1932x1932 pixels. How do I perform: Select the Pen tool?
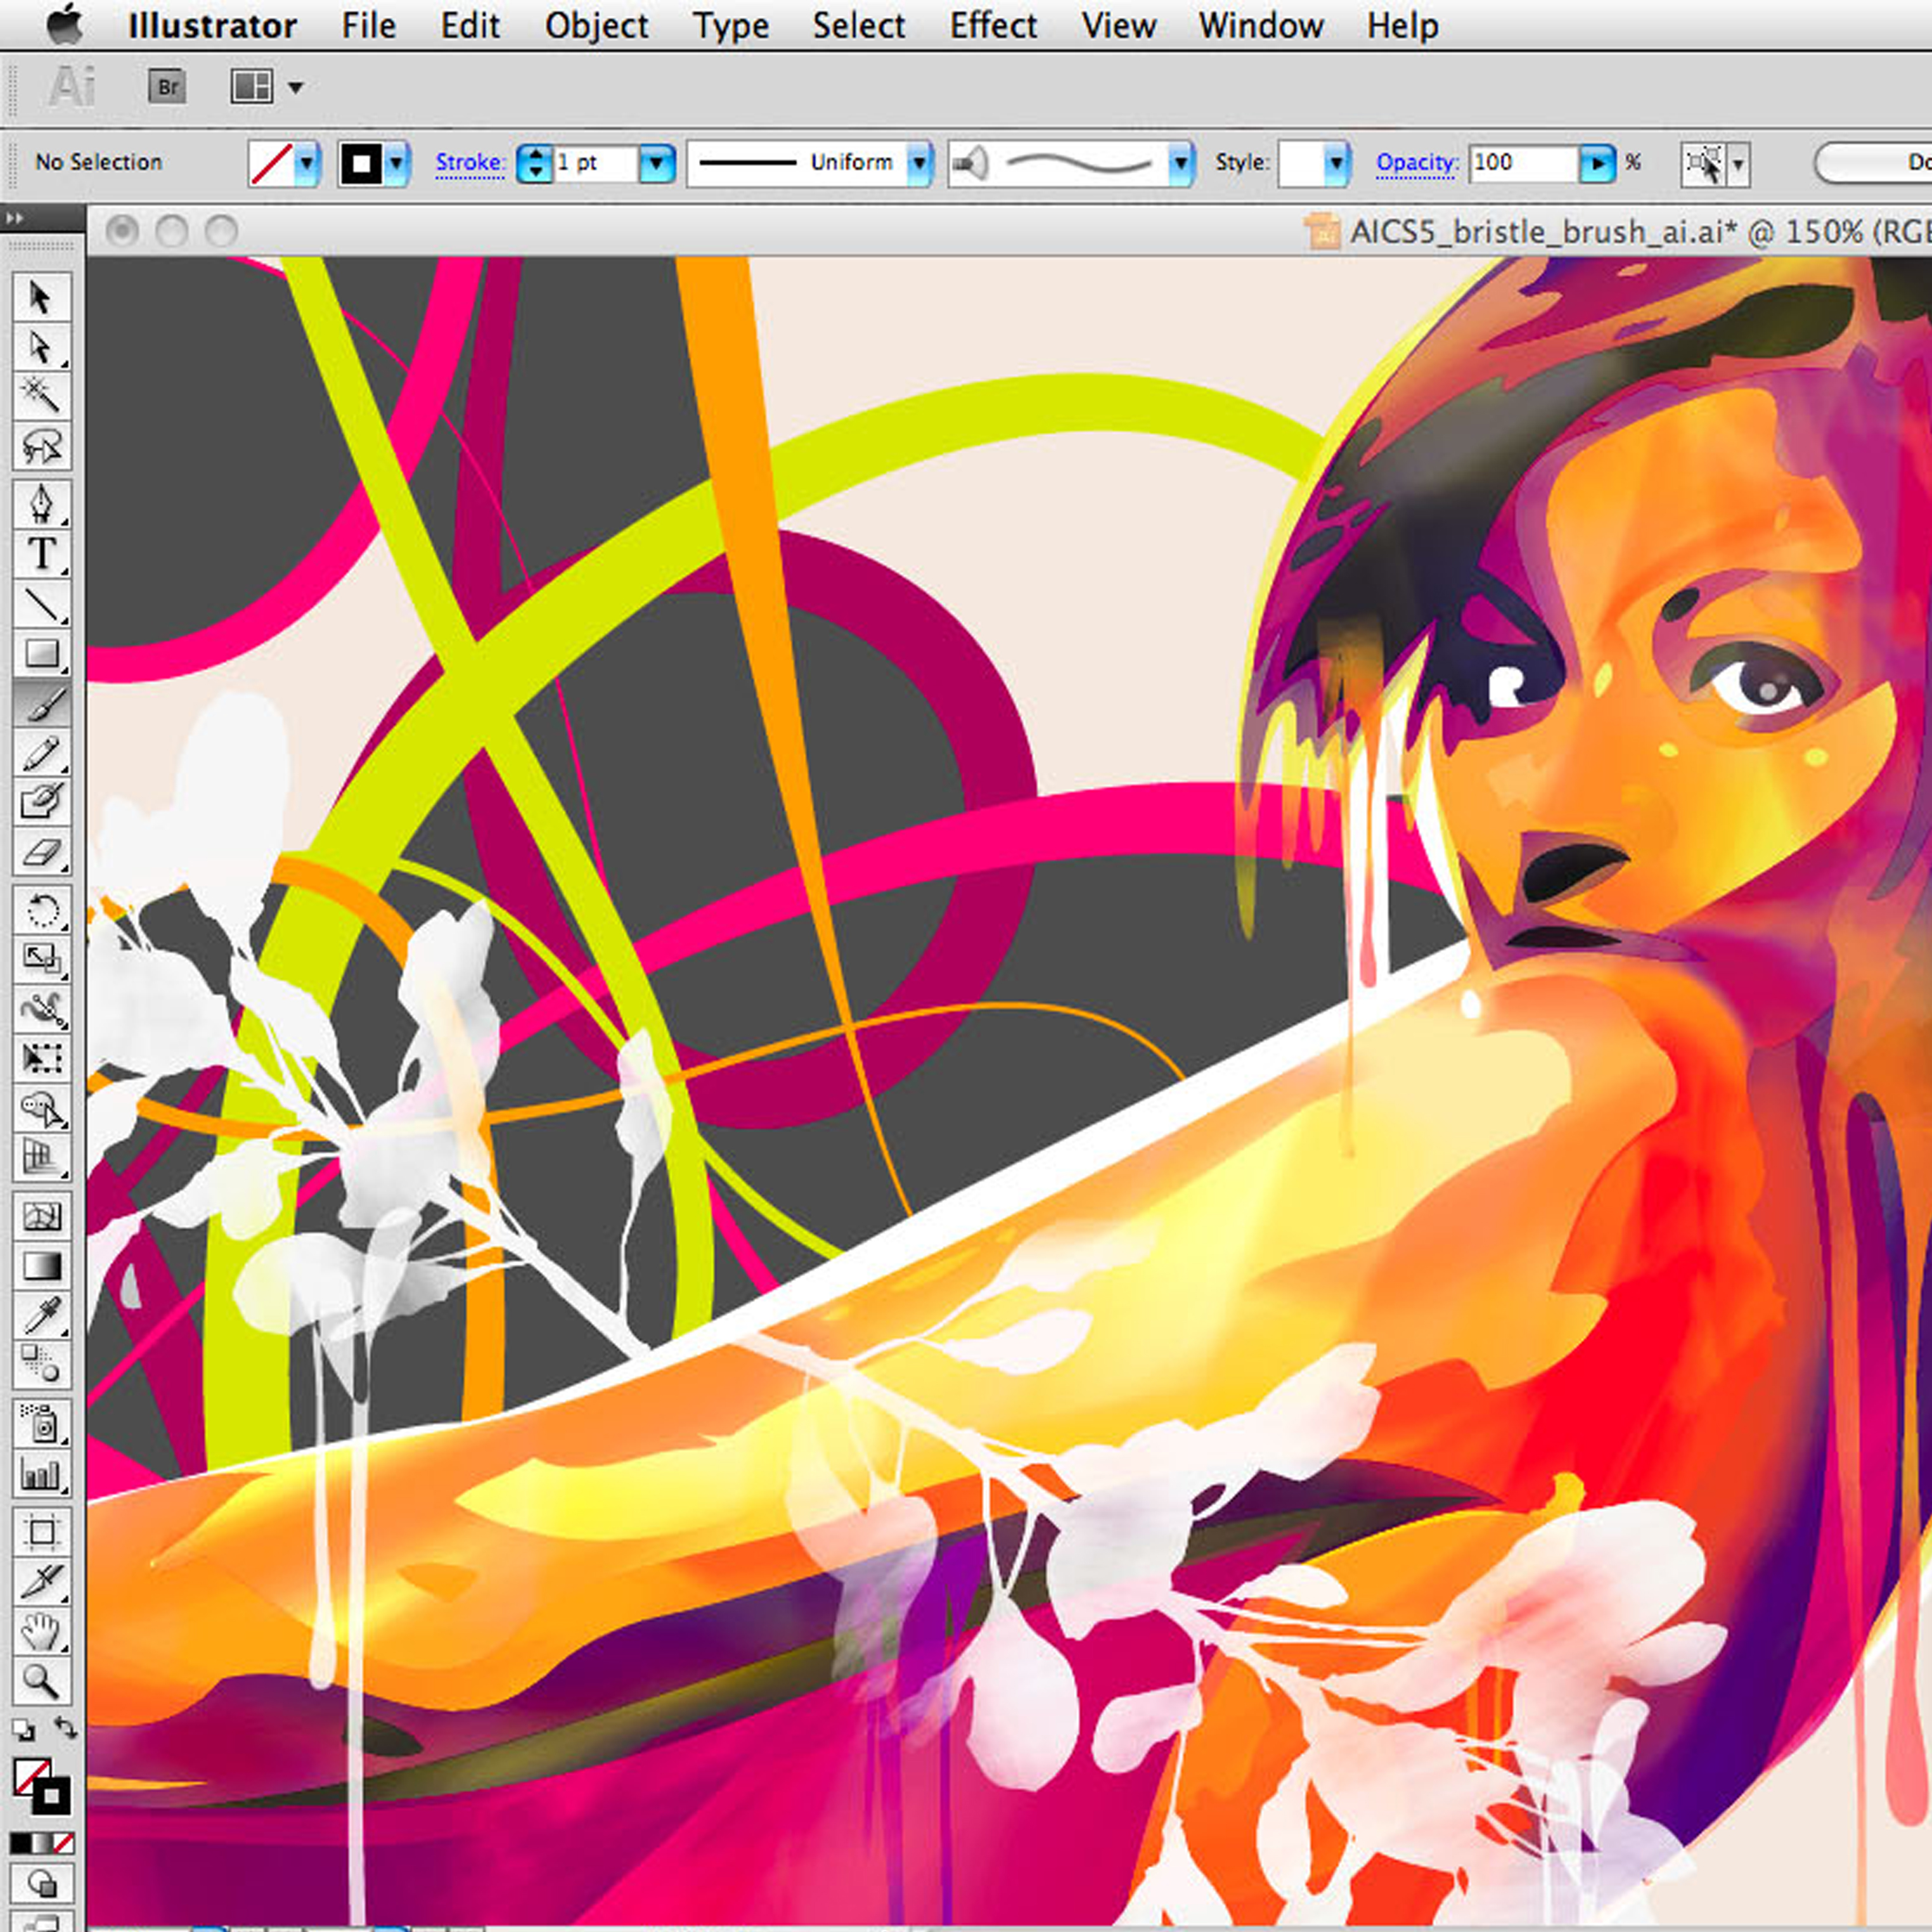tap(41, 504)
